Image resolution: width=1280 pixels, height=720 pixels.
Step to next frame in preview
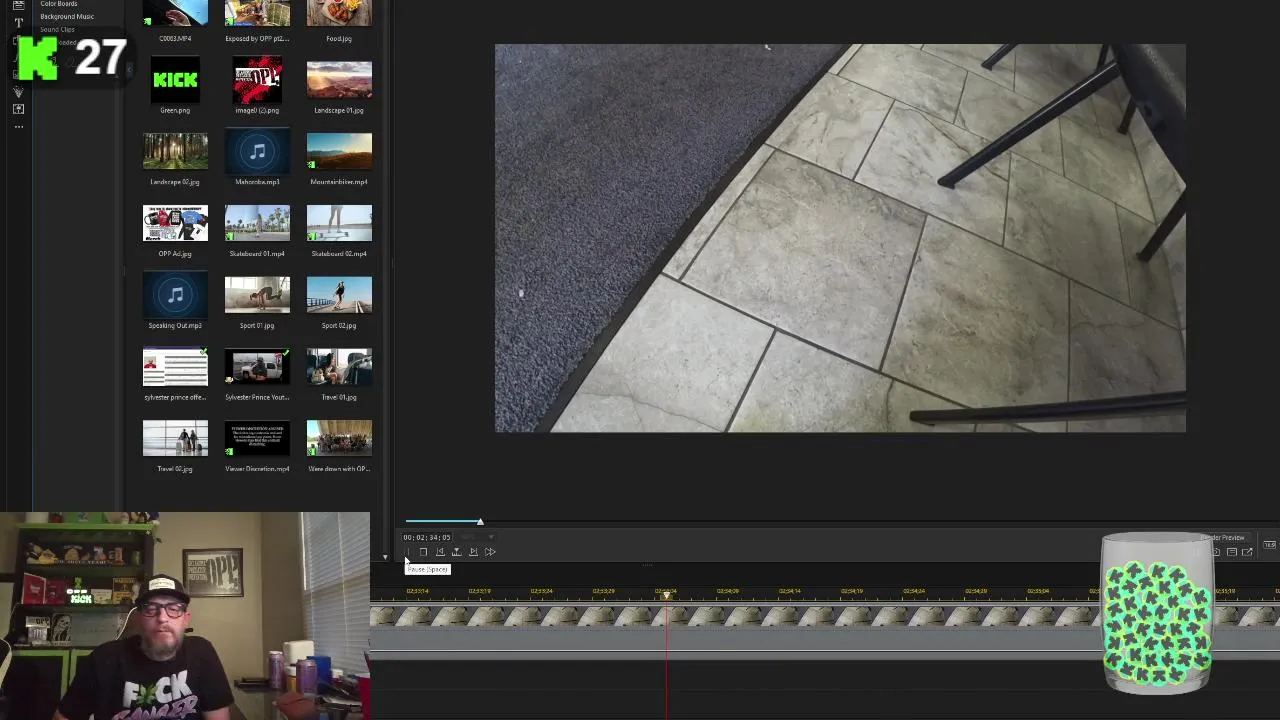pos(473,552)
